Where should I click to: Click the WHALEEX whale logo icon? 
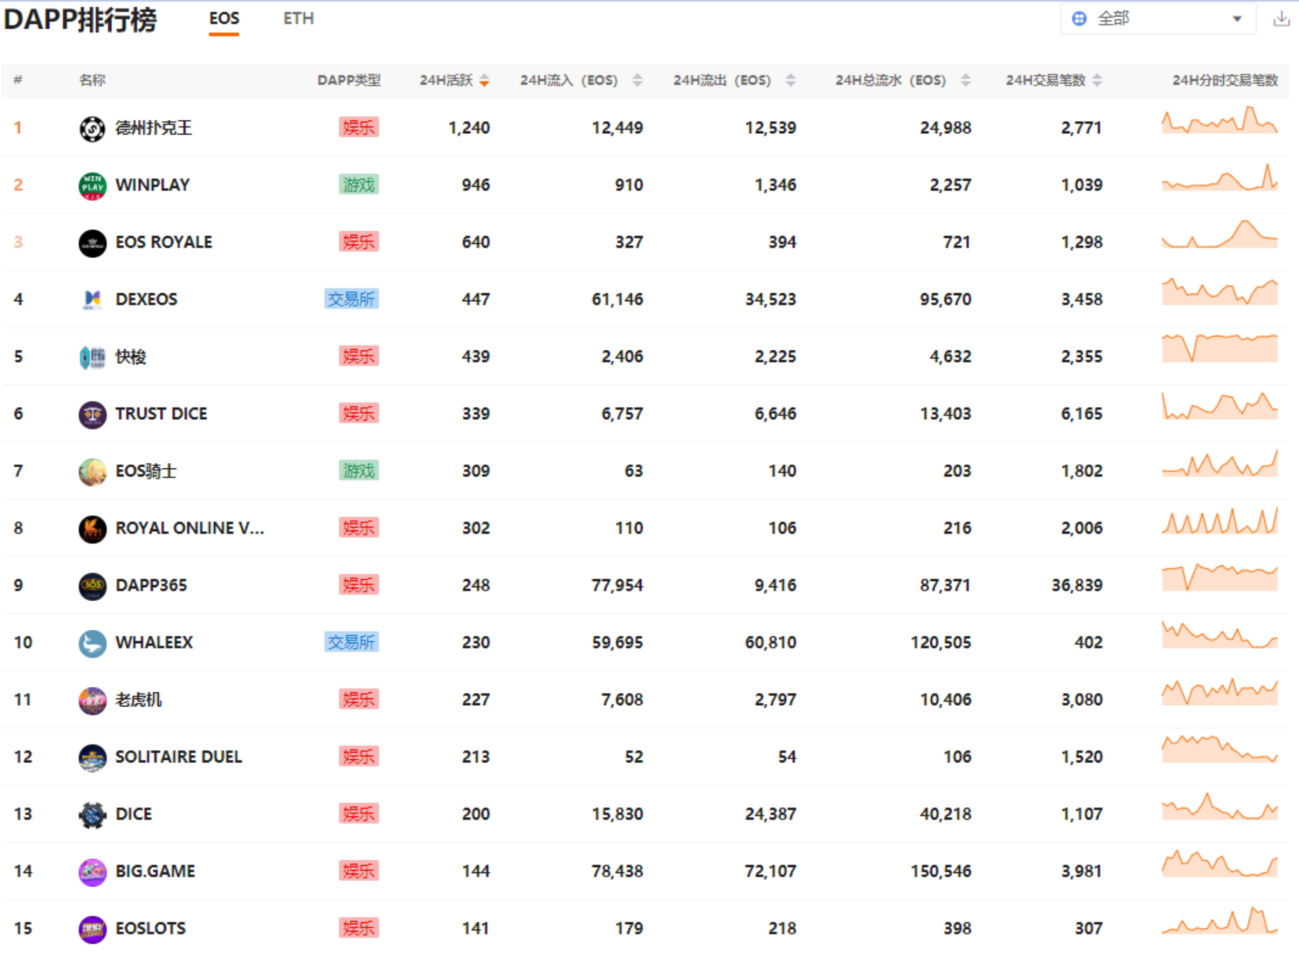coord(92,643)
